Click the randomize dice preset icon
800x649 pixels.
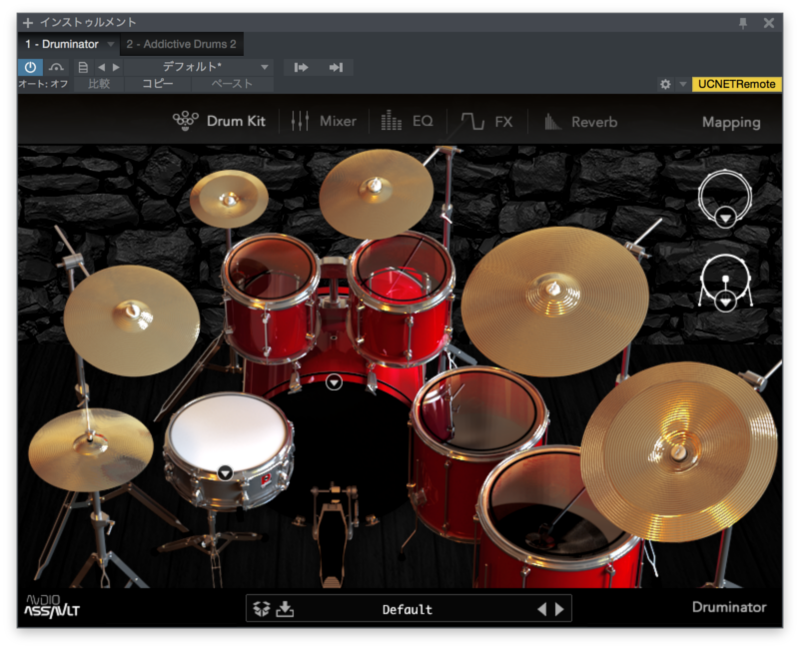(261, 608)
